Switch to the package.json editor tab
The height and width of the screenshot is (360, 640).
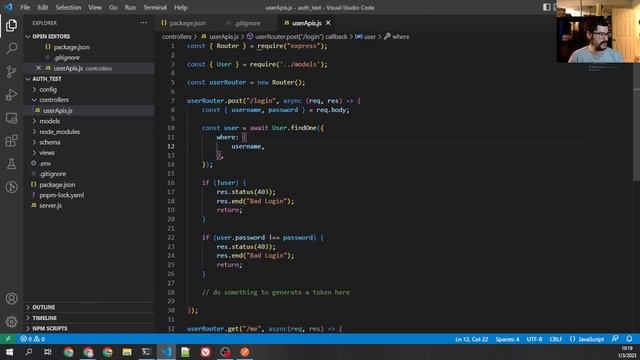[187, 23]
